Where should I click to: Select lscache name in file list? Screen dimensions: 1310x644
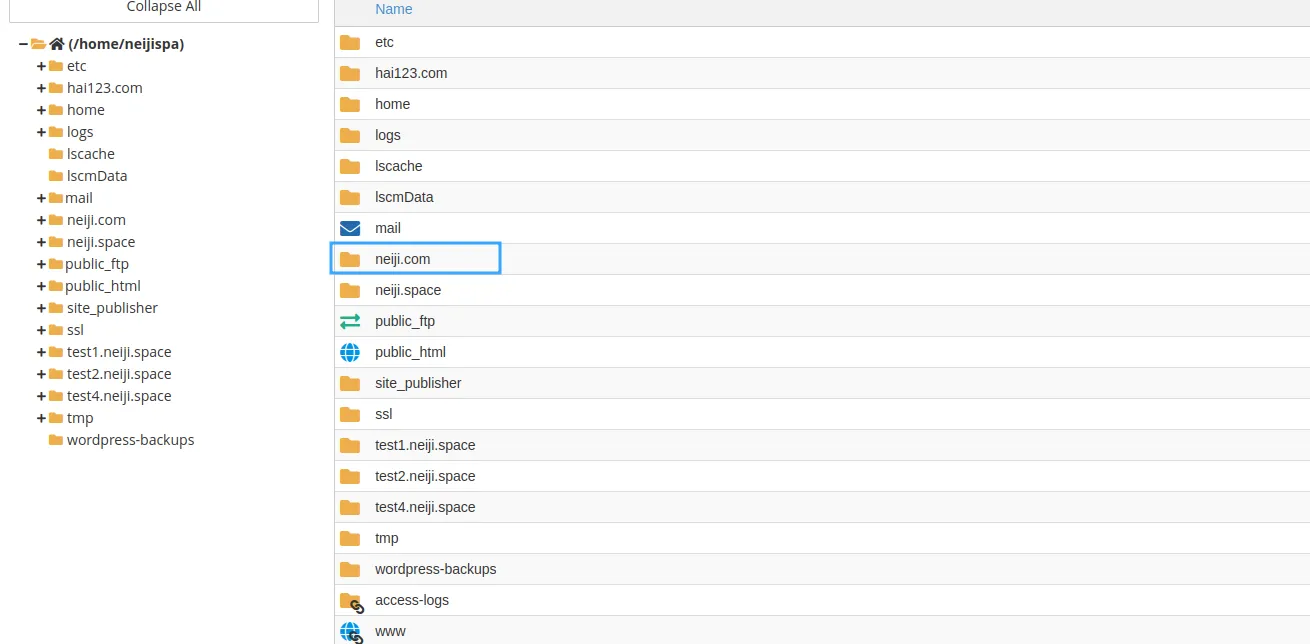pos(399,166)
